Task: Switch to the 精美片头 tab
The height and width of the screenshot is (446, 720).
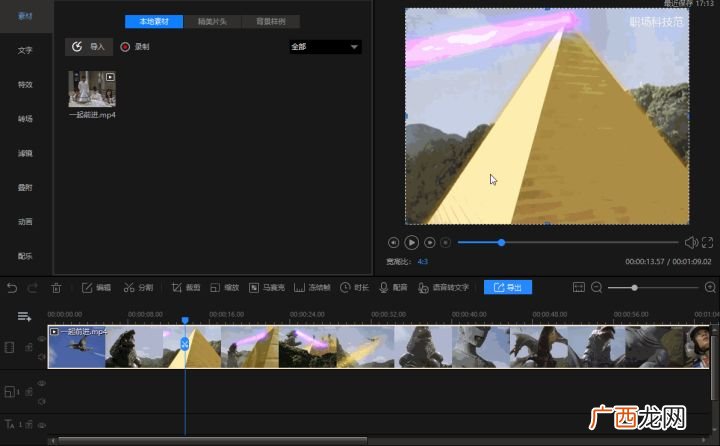Action: [x=212, y=22]
